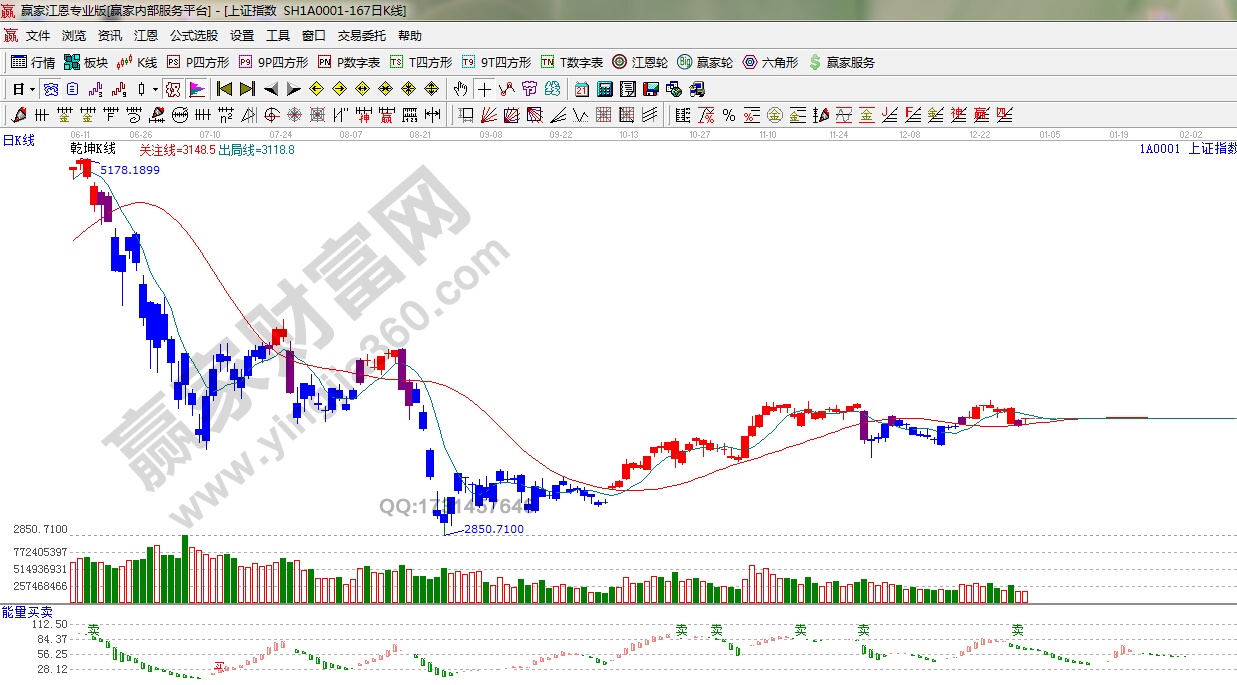Toggle the highlighted 乾坤 K-line display button
Screen dimensions: 1237x685
pyautogui.click(x=49, y=89)
